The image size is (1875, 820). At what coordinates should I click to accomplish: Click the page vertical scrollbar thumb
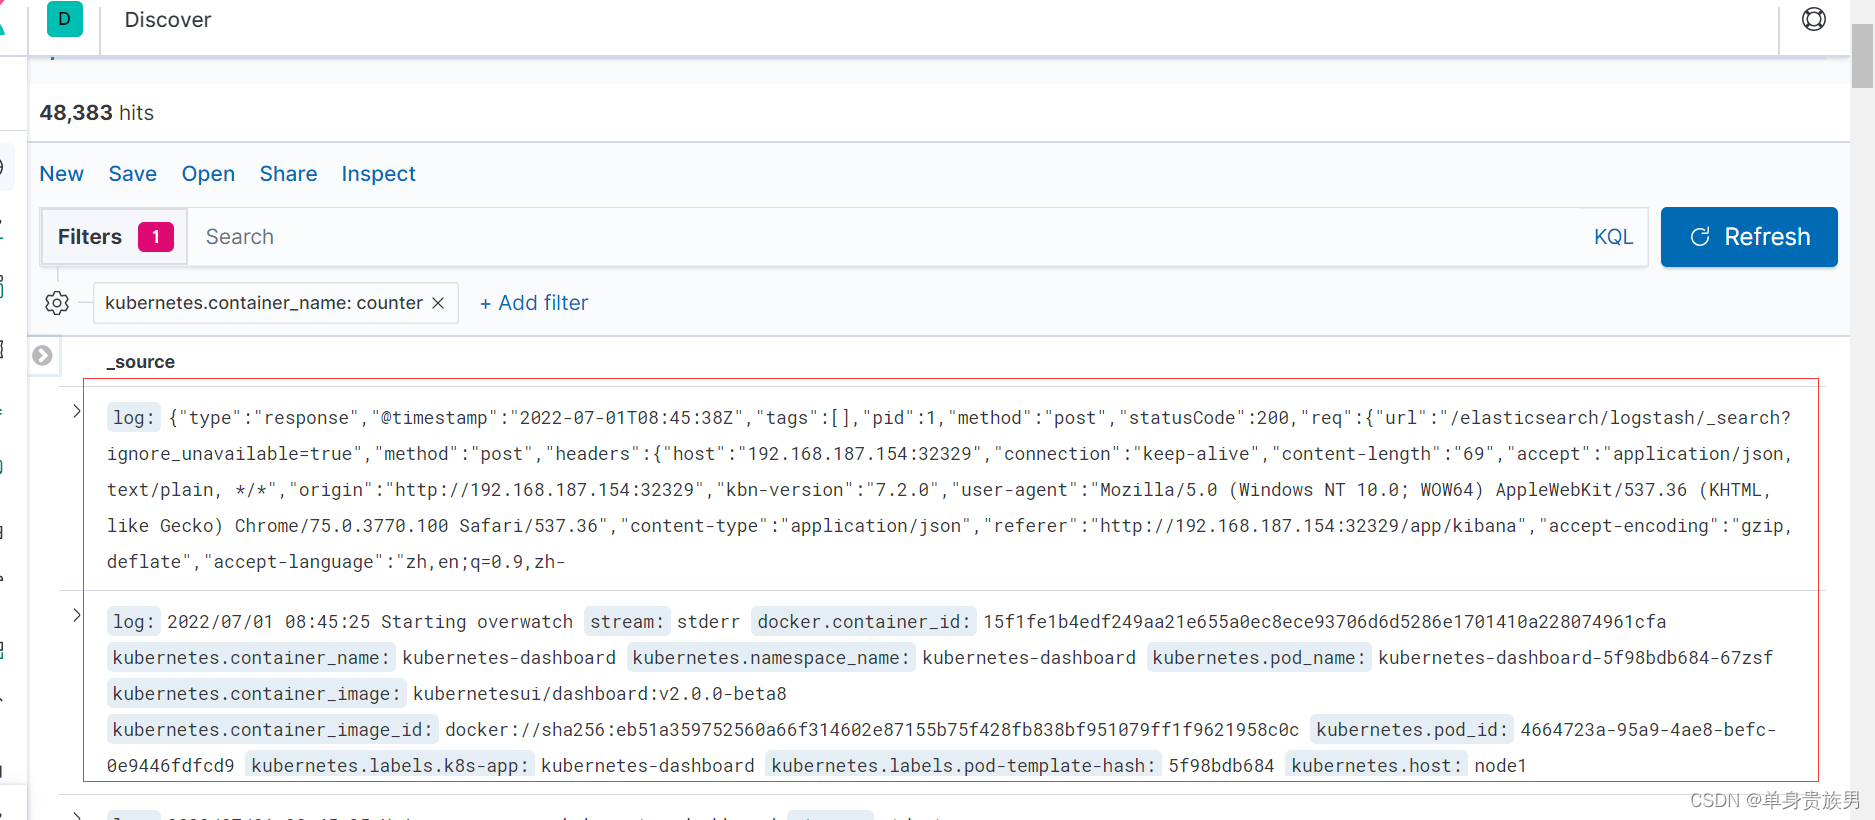pos(1862,55)
